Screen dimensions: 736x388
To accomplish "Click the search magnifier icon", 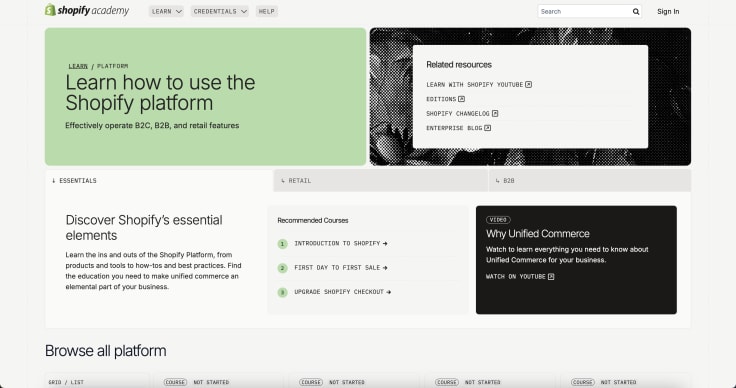I will pyautogui.click(x=636, y=12).
